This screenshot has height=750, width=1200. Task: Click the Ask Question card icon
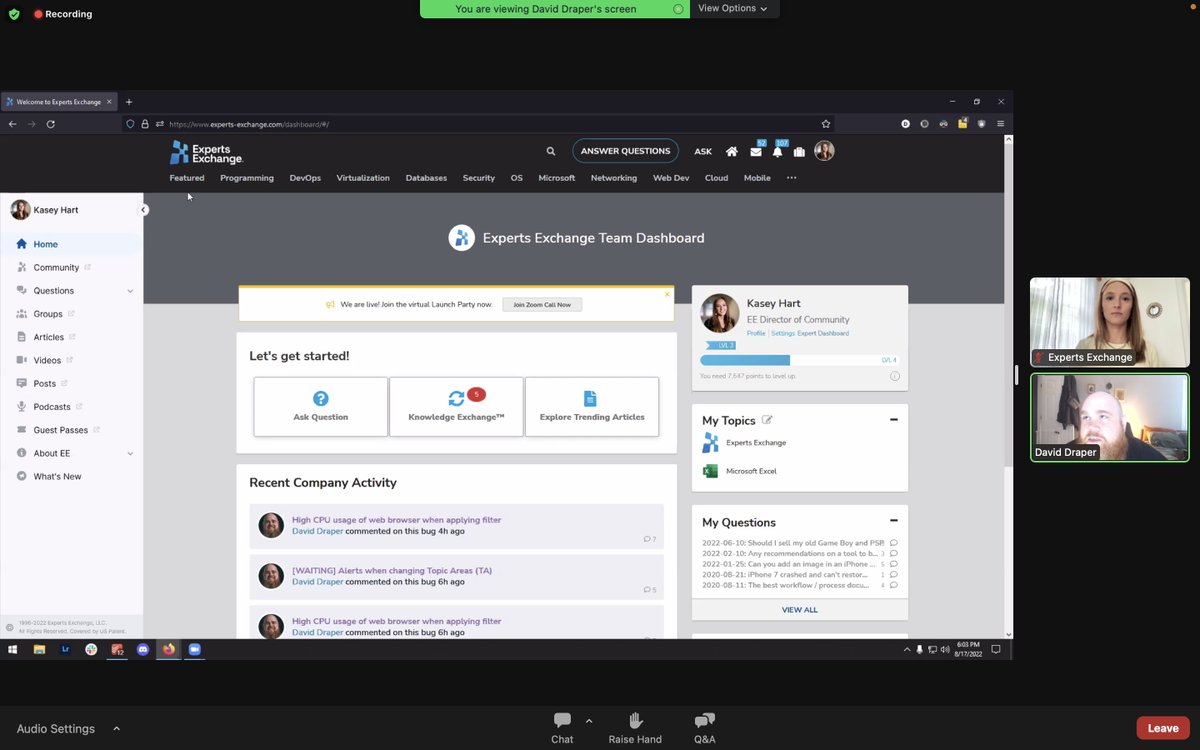[x=321, y=399]
